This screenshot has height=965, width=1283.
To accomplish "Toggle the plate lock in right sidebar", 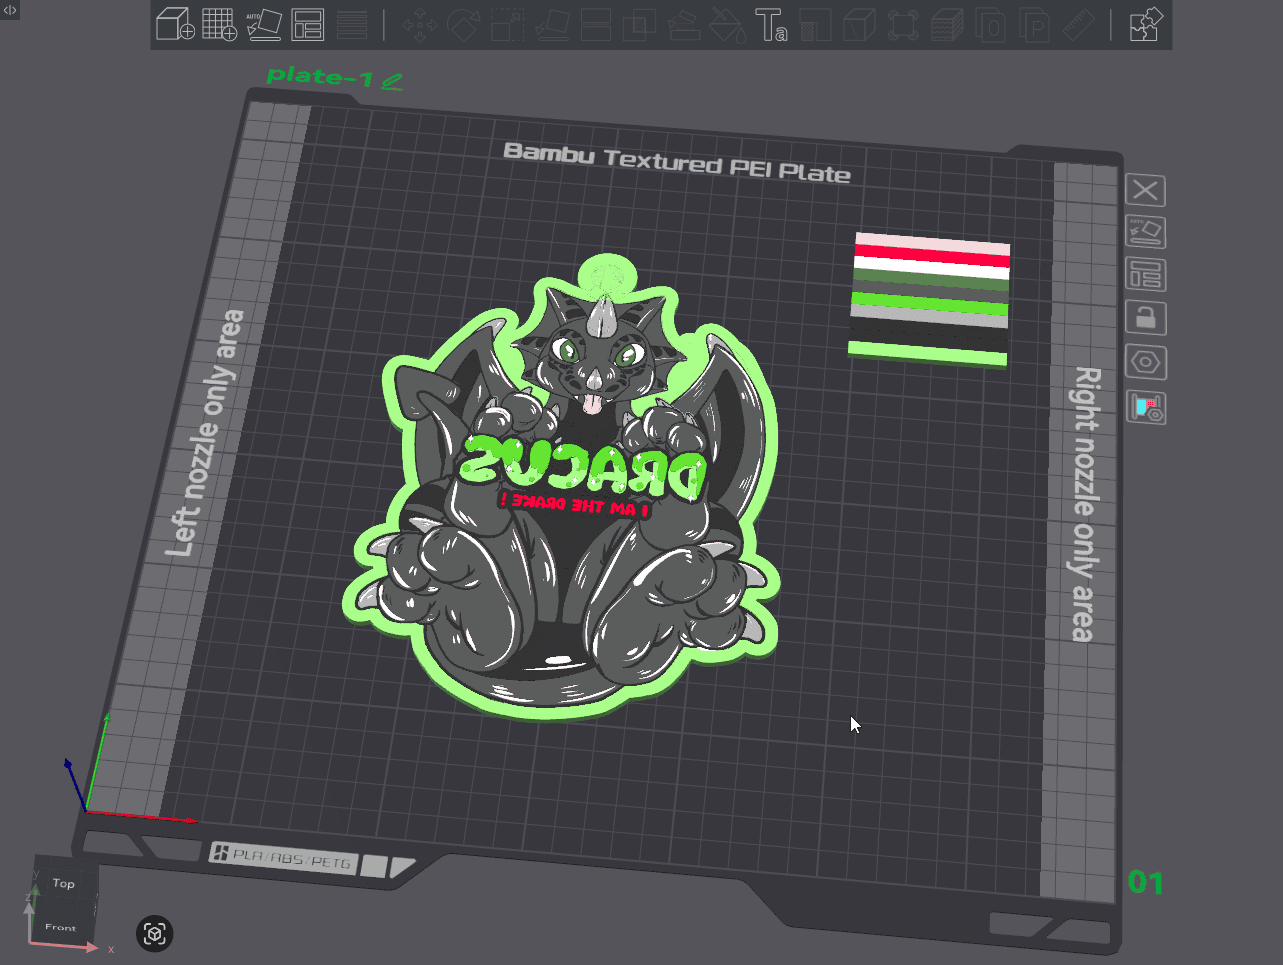I will 1145,317.
